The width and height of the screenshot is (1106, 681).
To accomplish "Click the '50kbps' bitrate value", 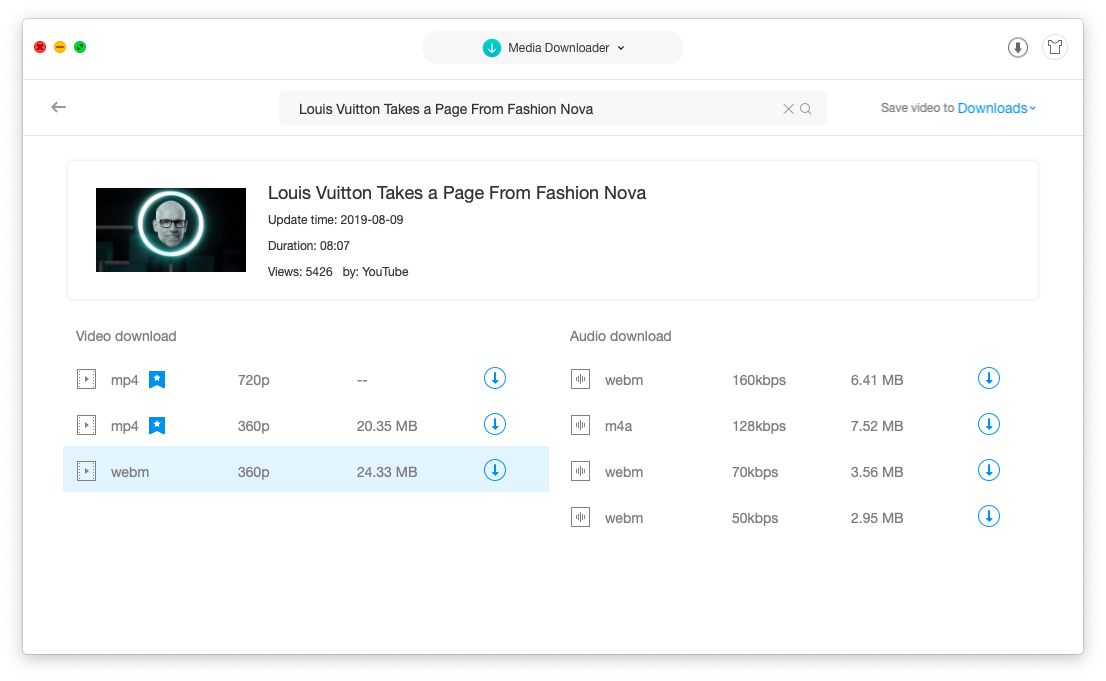I will click(x=755, y=518).
